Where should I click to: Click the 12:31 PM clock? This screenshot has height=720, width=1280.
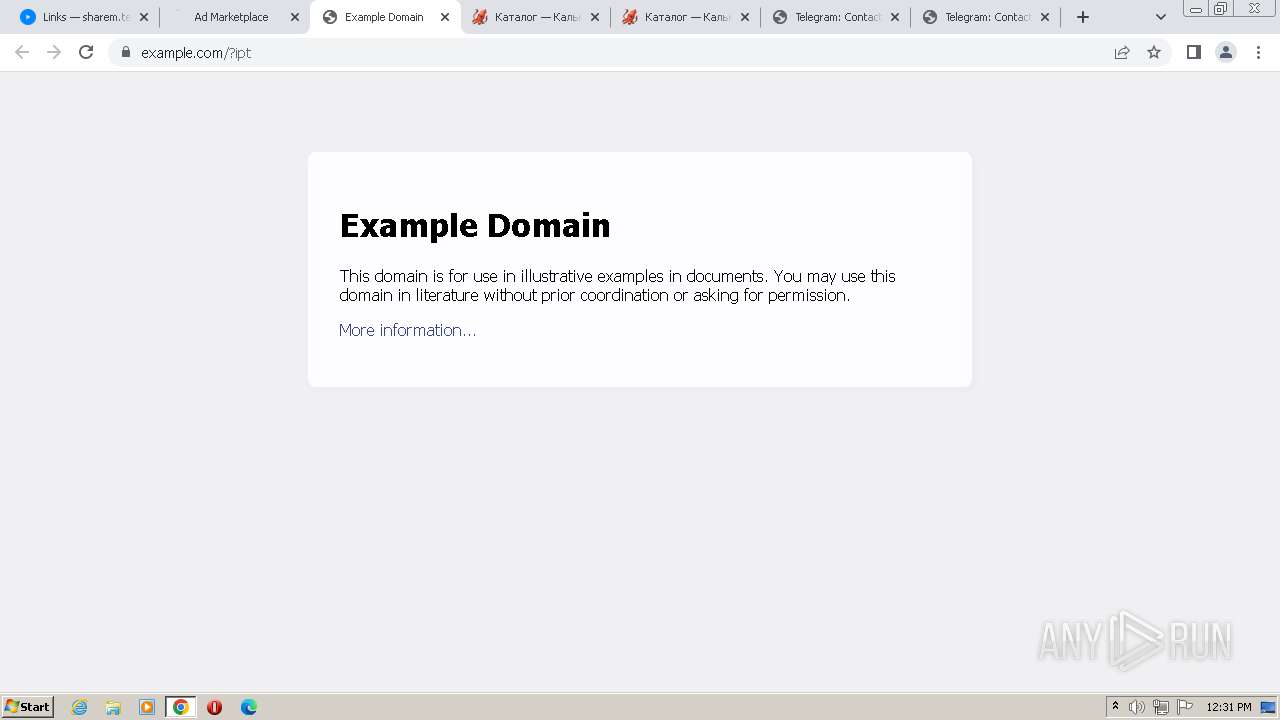pyautogui.click(x=1229, y=707)
